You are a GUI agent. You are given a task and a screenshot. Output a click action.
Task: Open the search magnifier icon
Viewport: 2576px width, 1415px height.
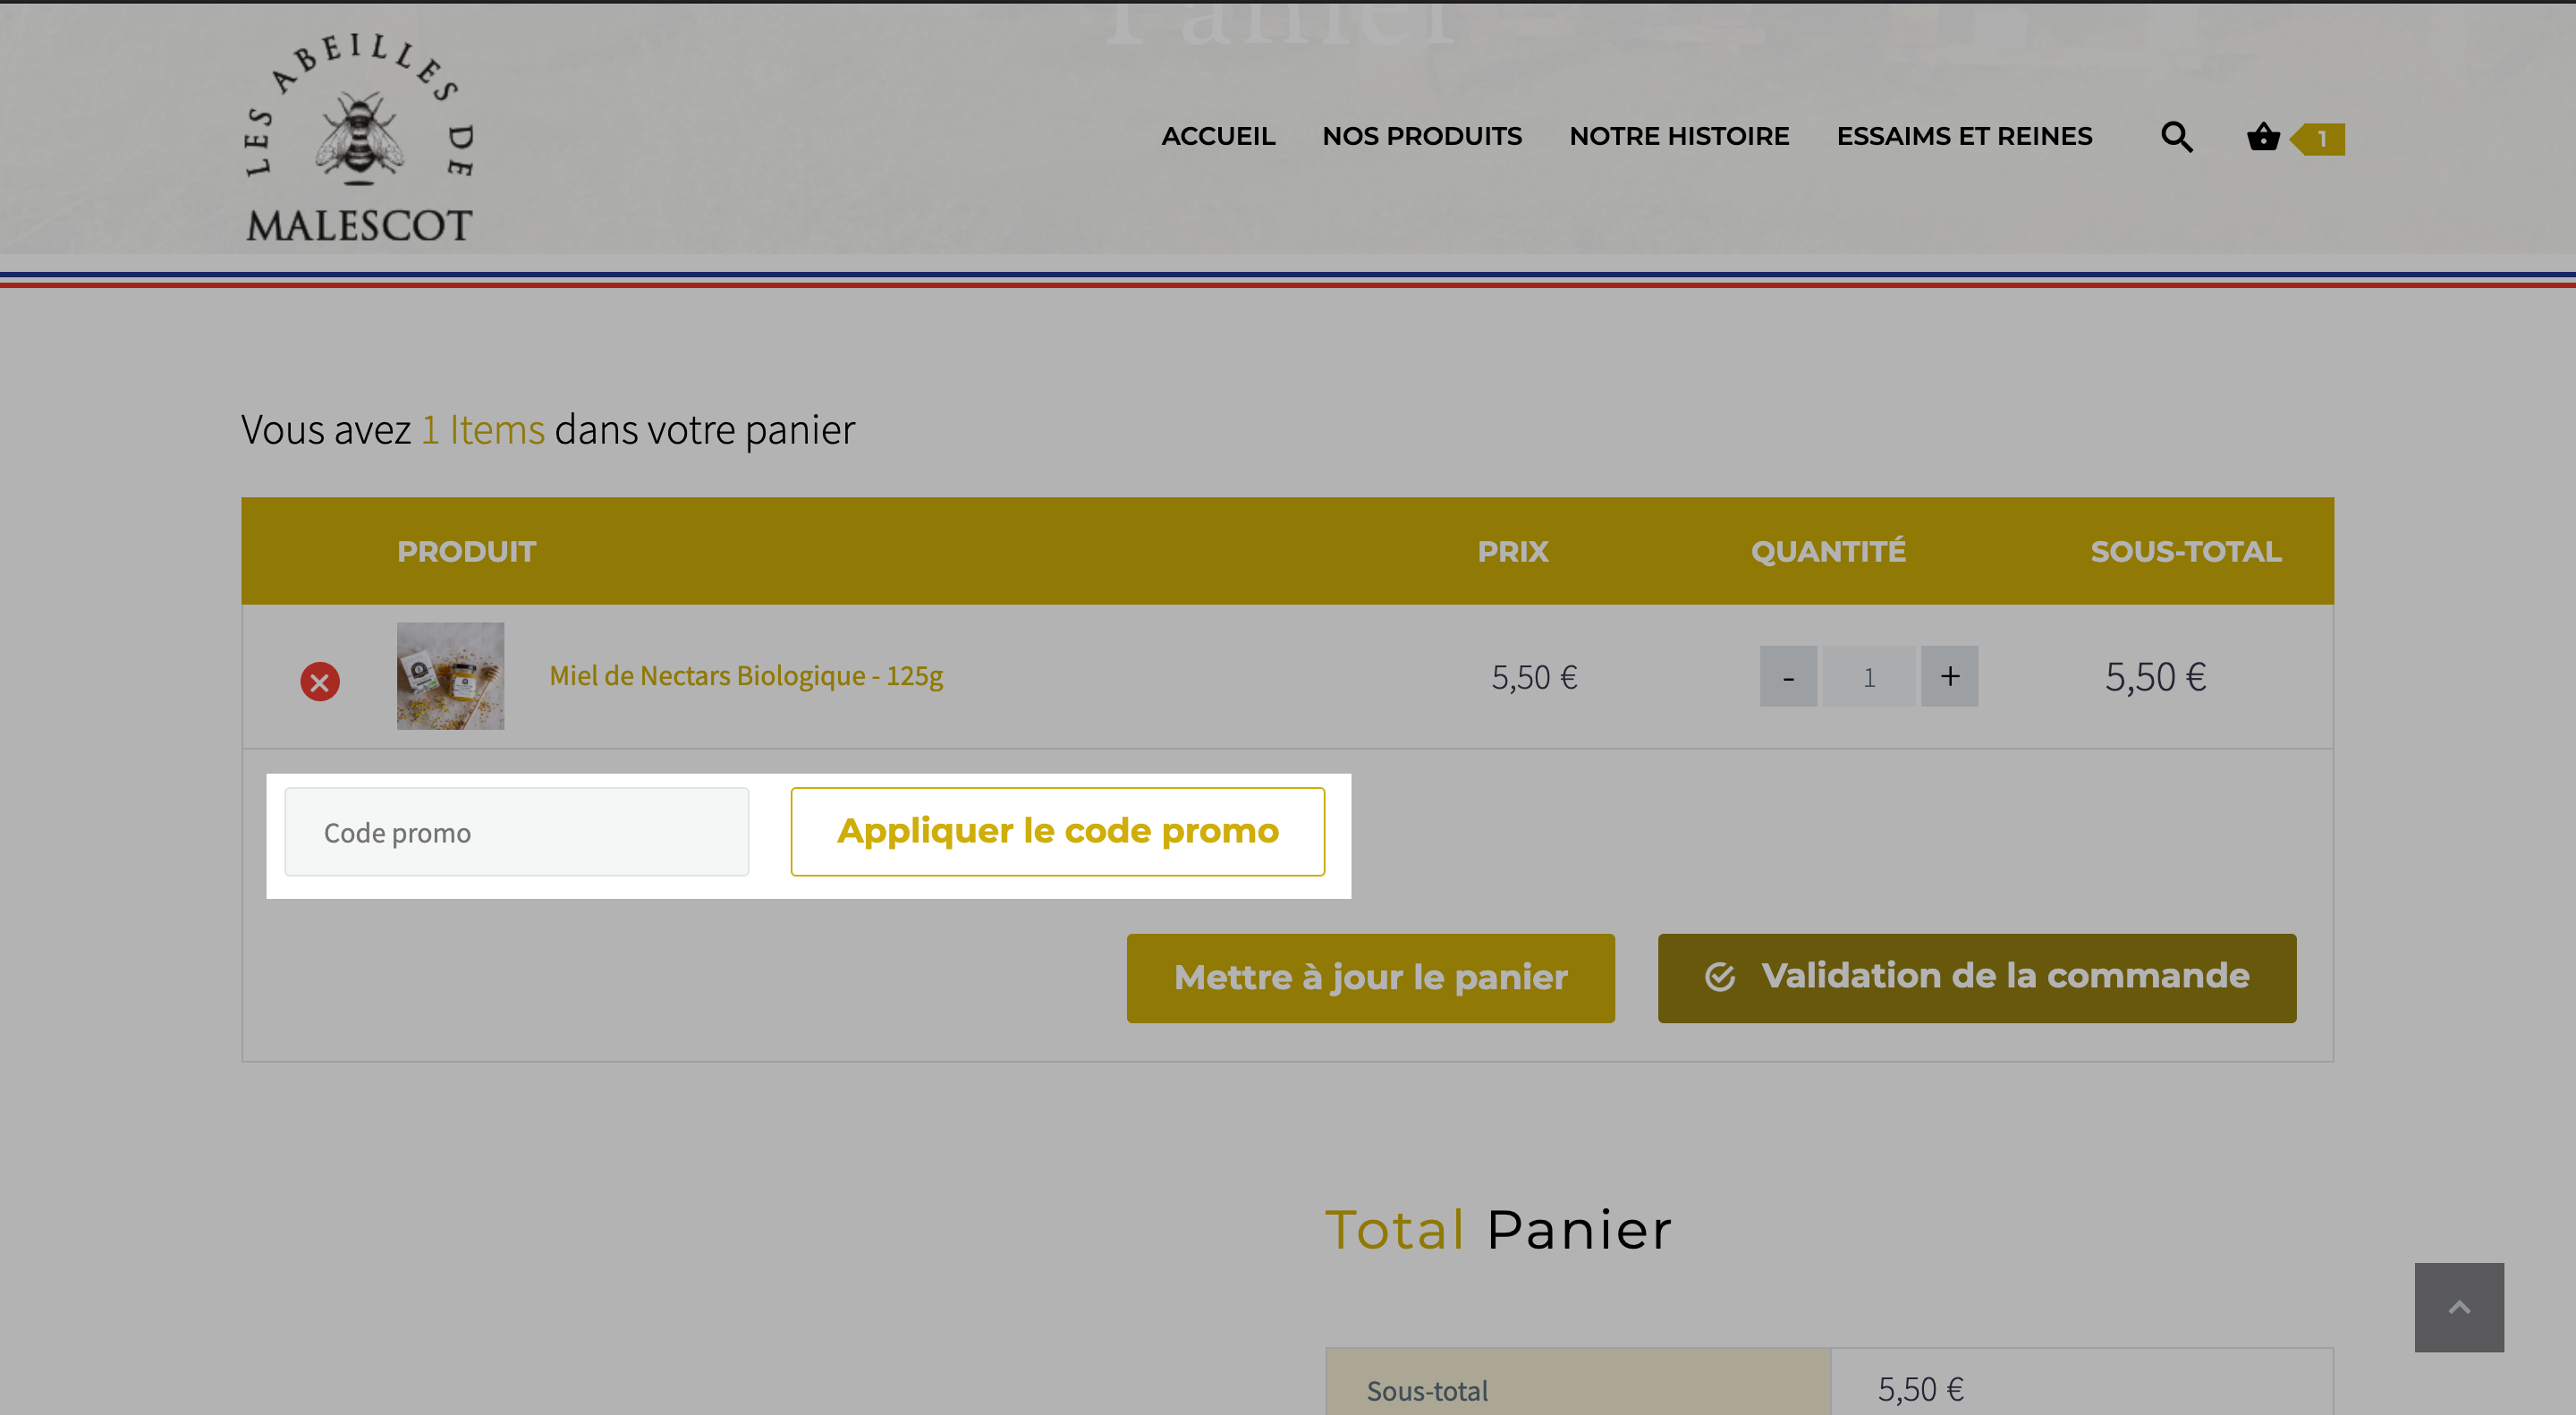[x=2177, y=137]
